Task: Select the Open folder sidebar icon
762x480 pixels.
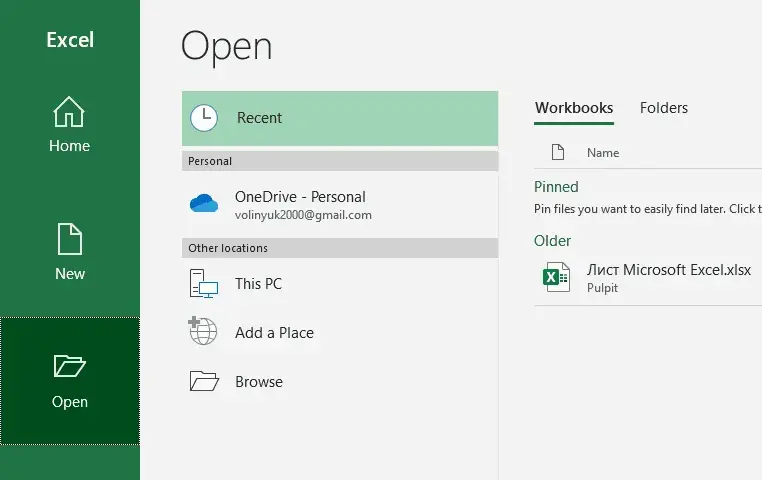Action: pos(69,366)
